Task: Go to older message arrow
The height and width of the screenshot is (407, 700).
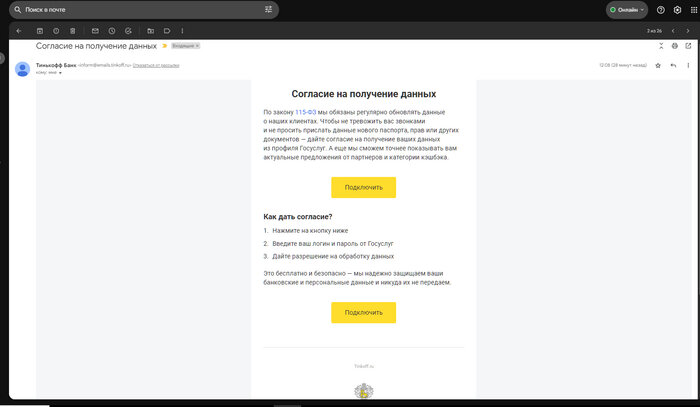Action: 688,31
